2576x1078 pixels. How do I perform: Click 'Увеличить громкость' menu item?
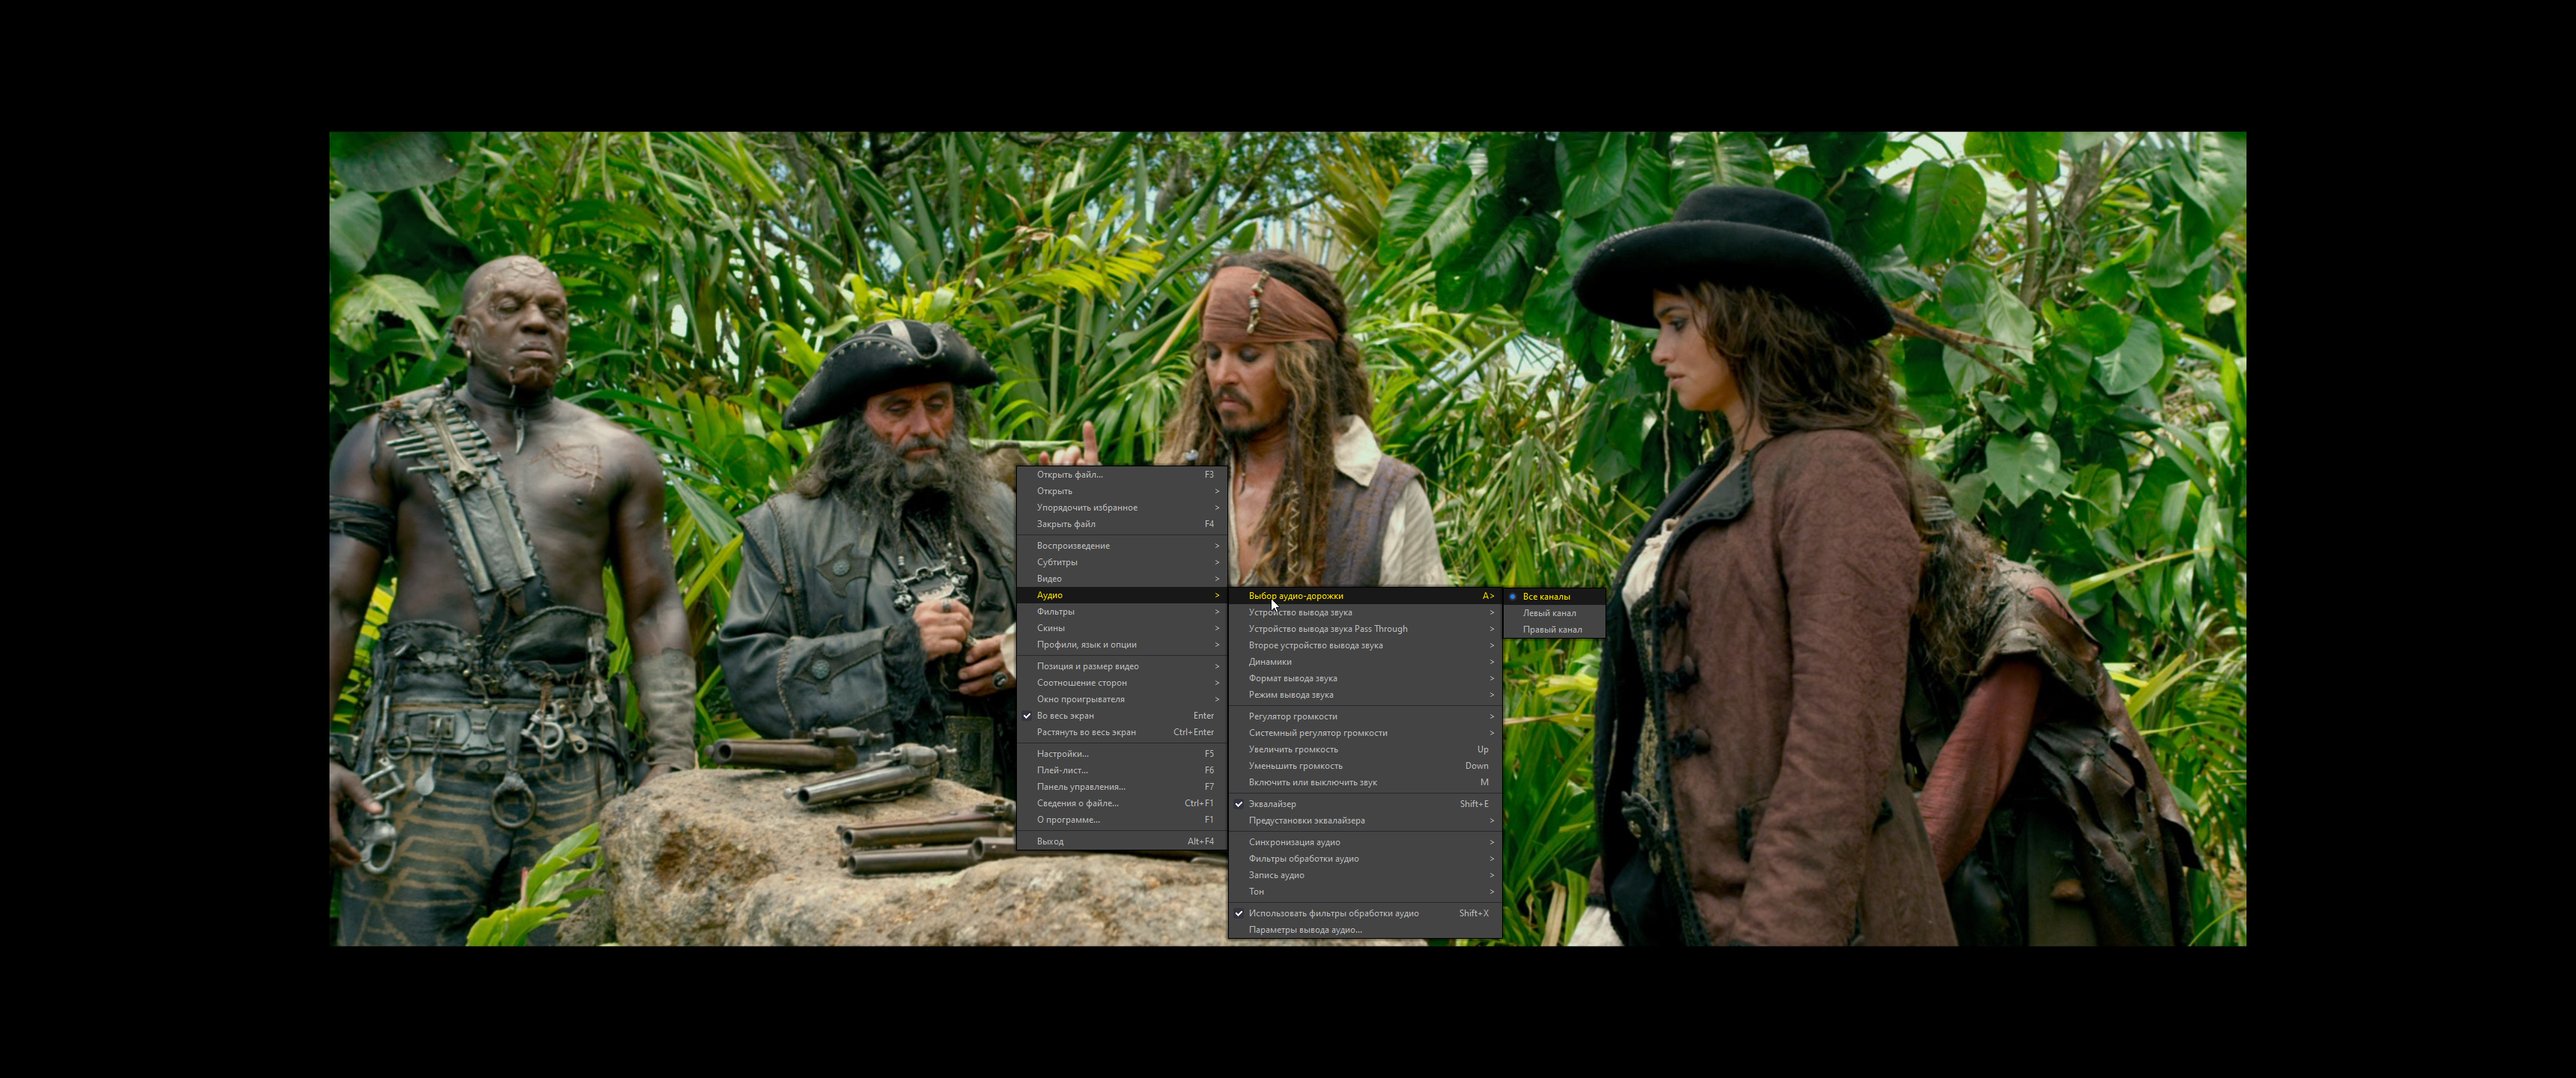click(x=1293, y=749)
